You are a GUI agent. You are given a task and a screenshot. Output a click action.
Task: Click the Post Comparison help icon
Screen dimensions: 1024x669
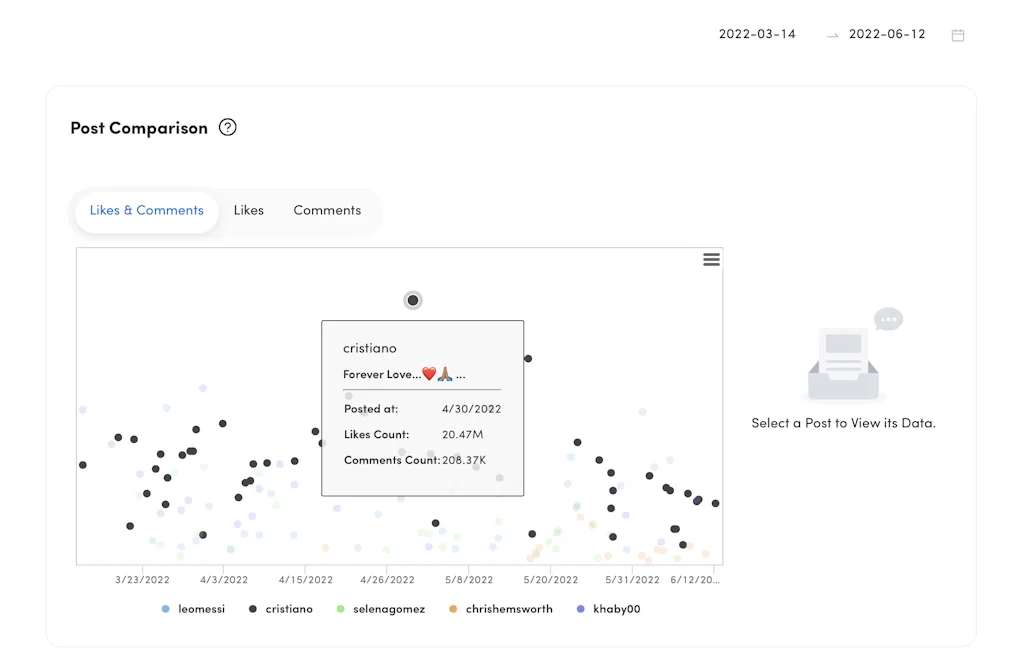[x=228, y=128]
